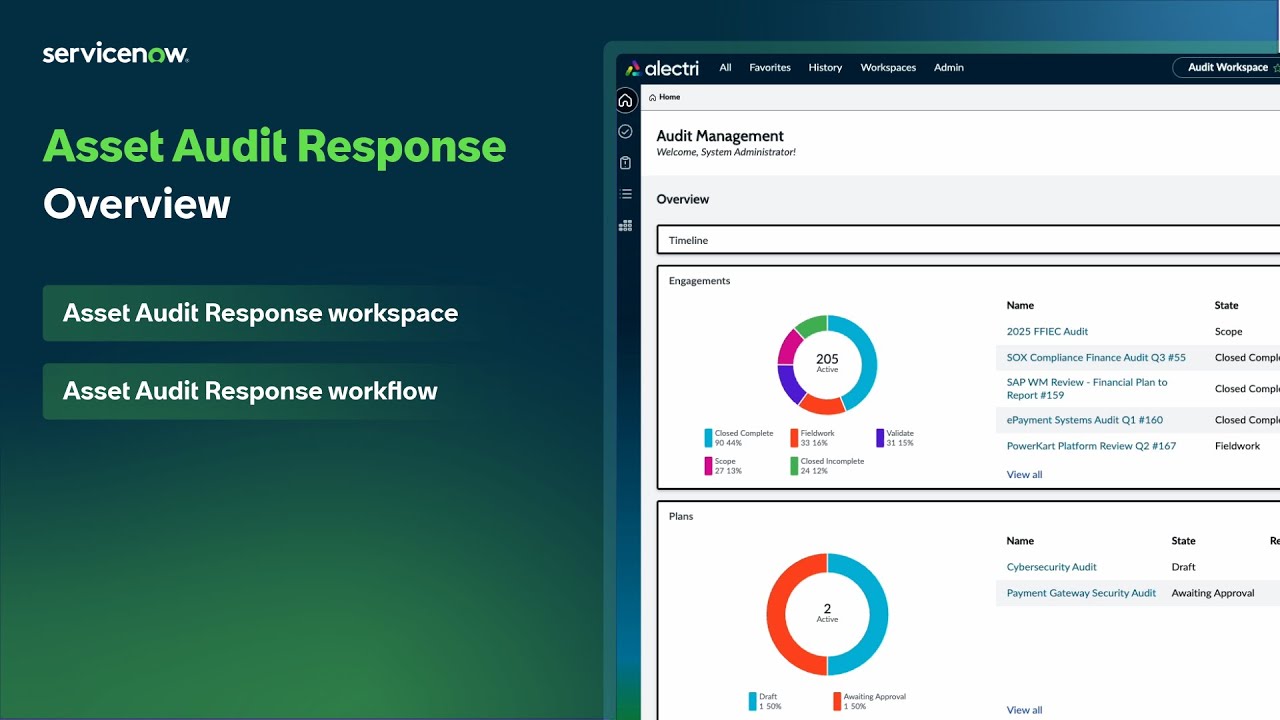Image resolution: width=1280 pixels, height=720 pixels.
Task: Select the home icon in the breadcrumb
Action: [652, 97]
